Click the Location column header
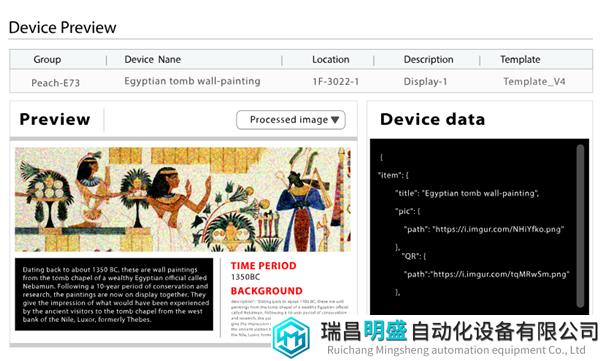 pos(331,59)
